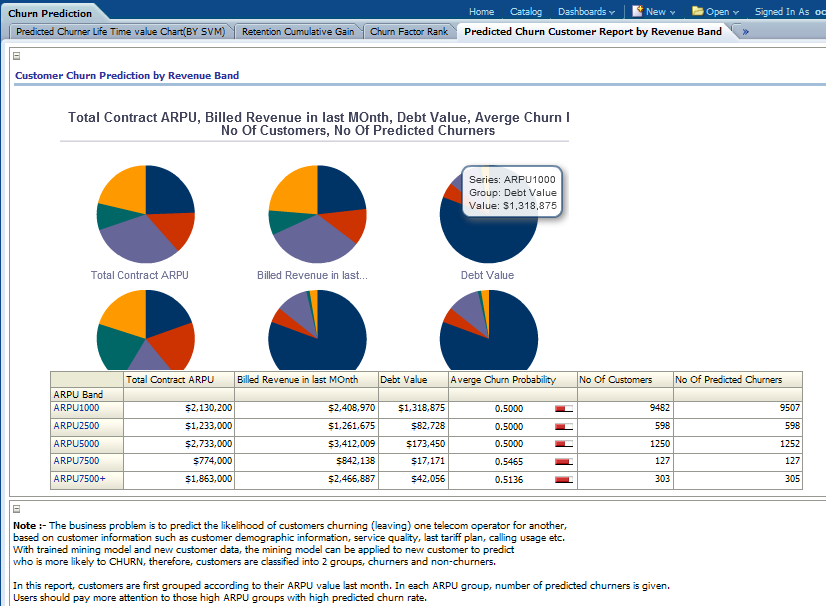Click the Billed Revenue in last month pie chart
The height and width of the screenshot is (606, 826).
[x=318, y=214]
